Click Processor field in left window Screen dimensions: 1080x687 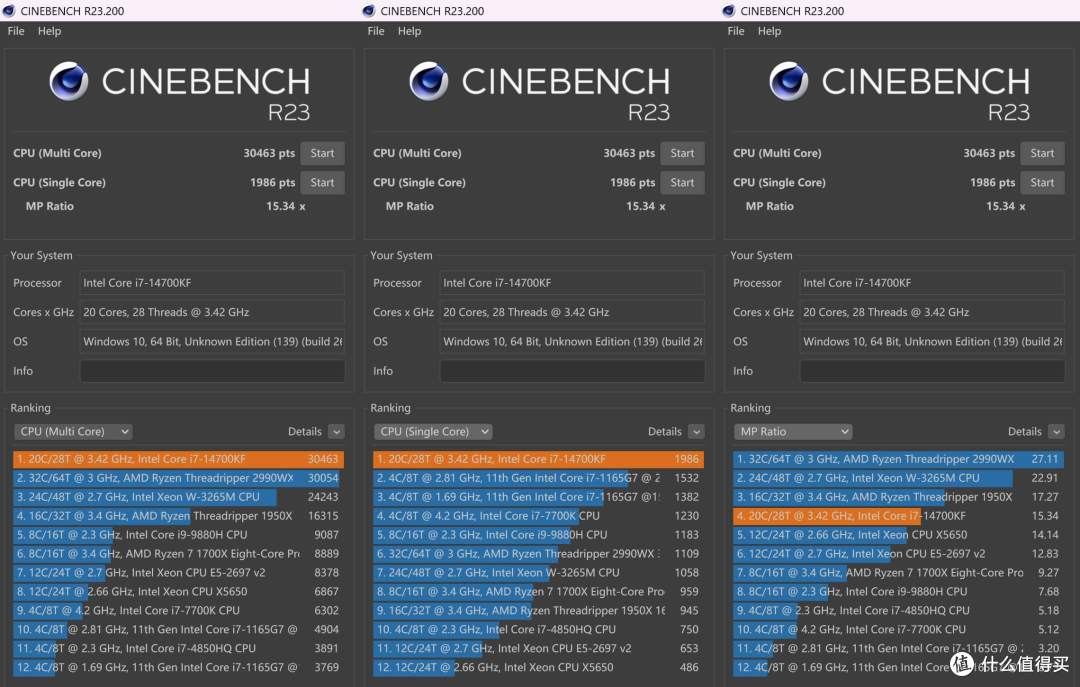point(212,283)
